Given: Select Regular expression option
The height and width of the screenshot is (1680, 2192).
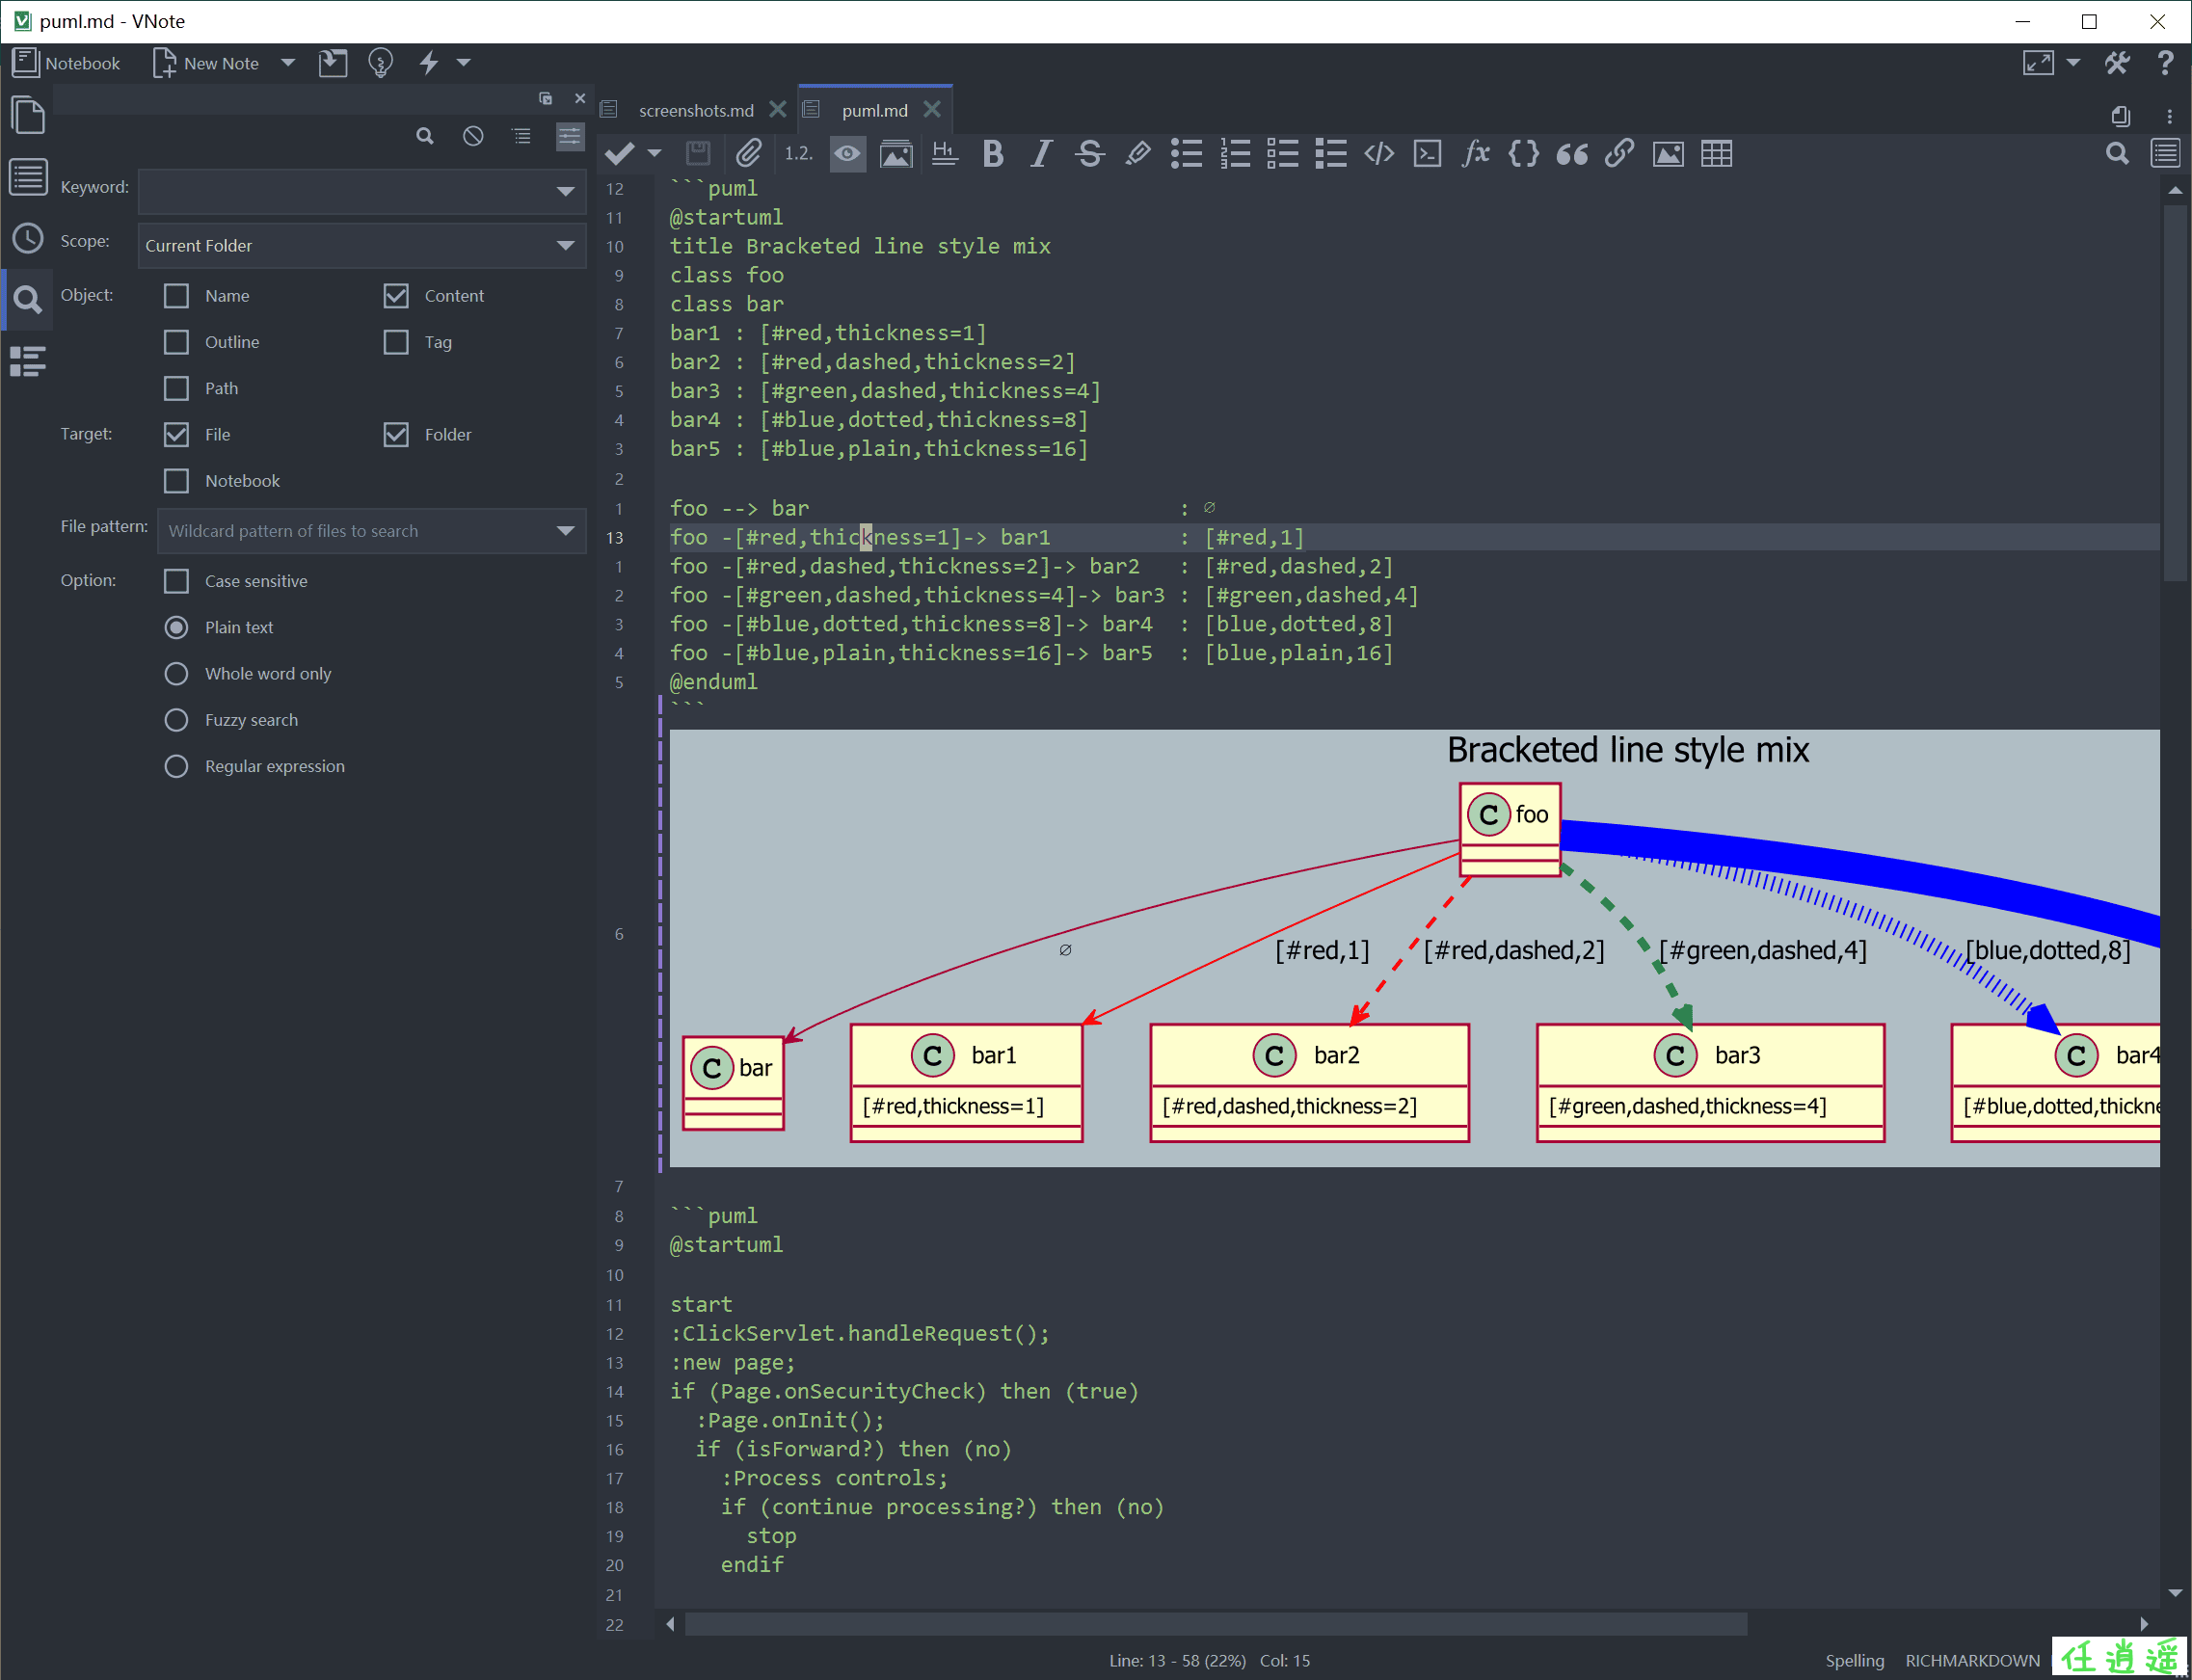Looking at the screenshot, I should (x=176, y=766).
